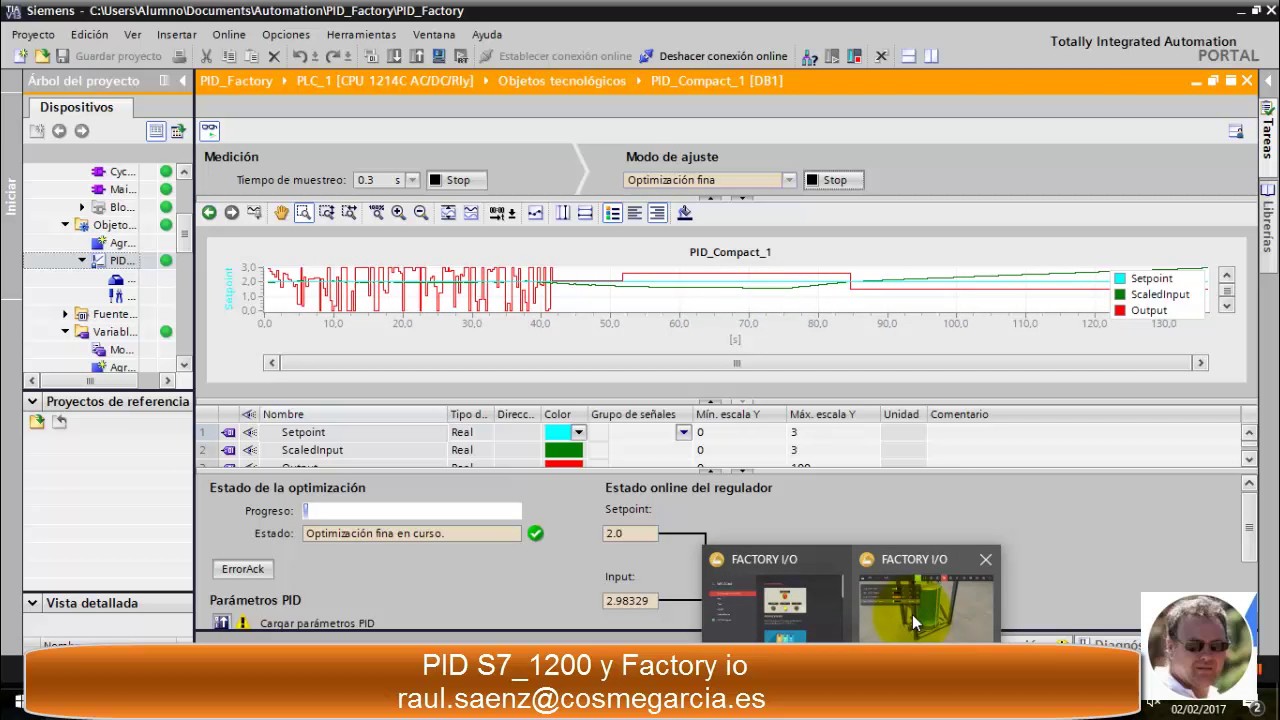Click the load PID parameters upload icon

pyautogui.click(x=221, y=623)
